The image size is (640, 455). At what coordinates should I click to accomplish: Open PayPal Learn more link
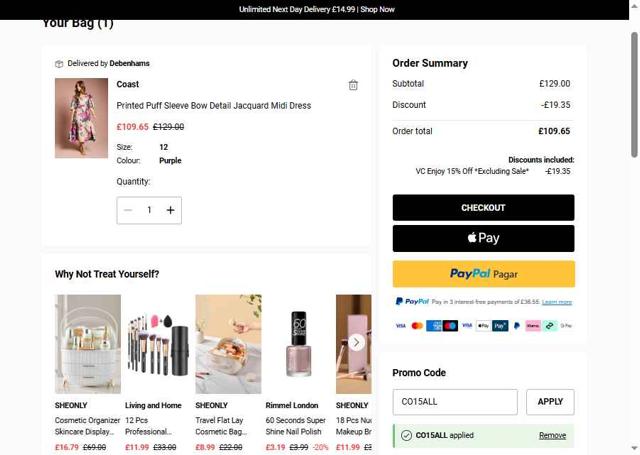(x=557, y=302)
